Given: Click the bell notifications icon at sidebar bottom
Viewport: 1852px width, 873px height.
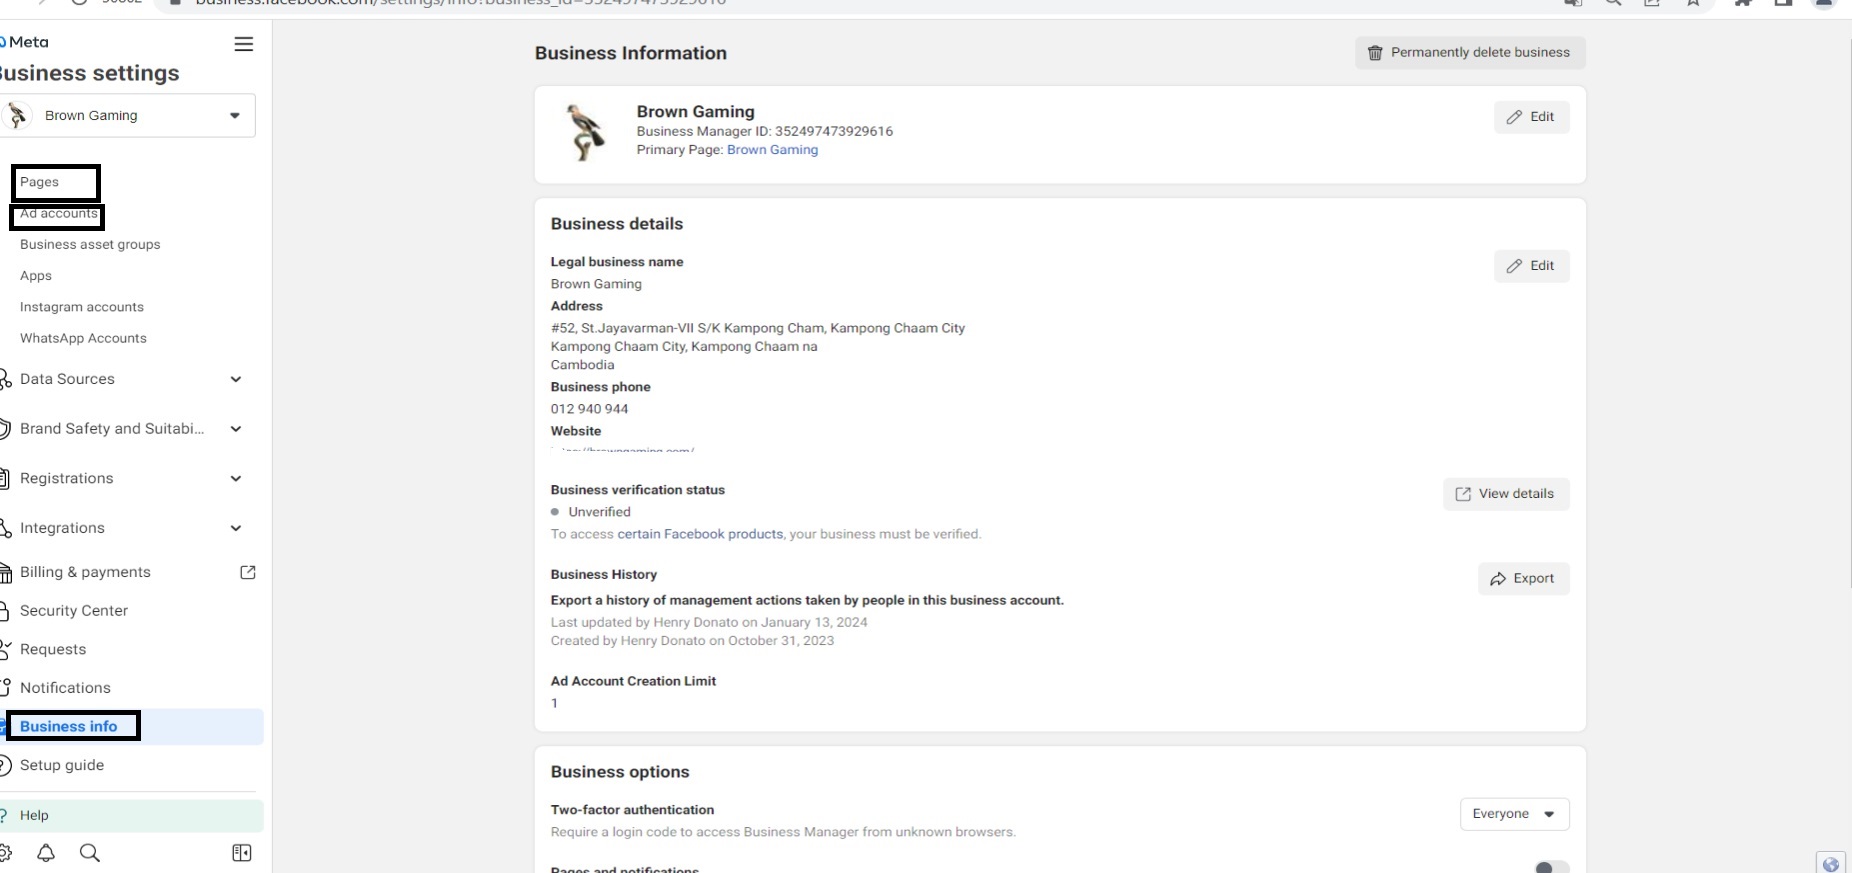Looking at the screenshot, I should click(46, 853).
